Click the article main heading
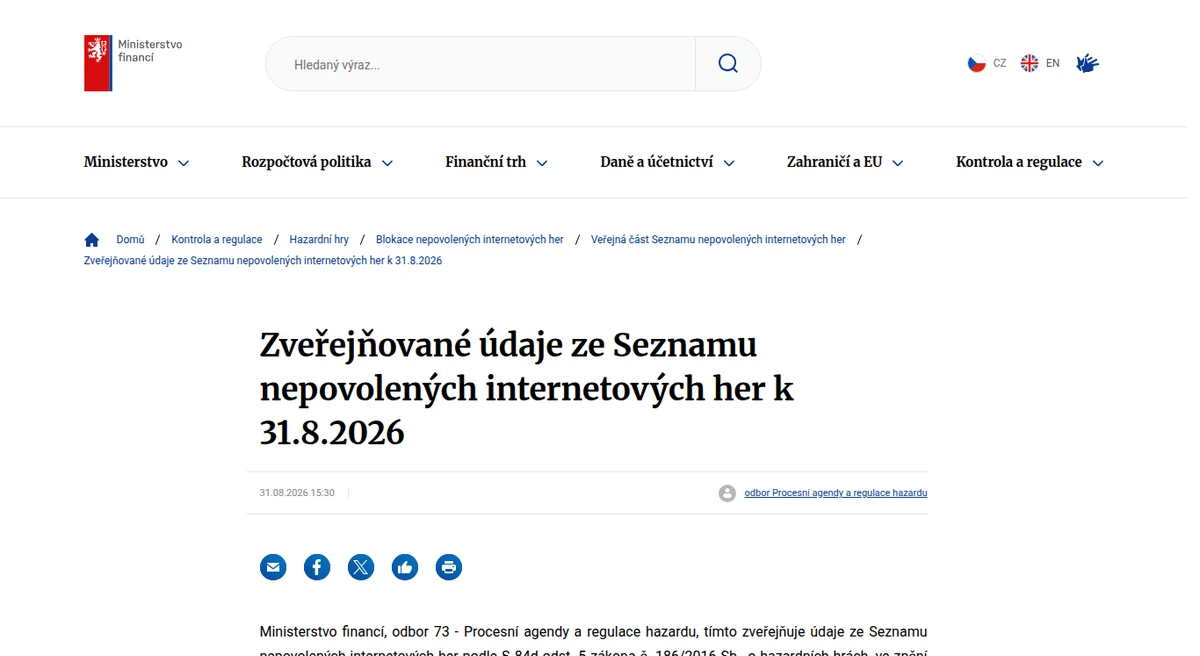This screenshot has height=656, width=1200. [527, 389]
